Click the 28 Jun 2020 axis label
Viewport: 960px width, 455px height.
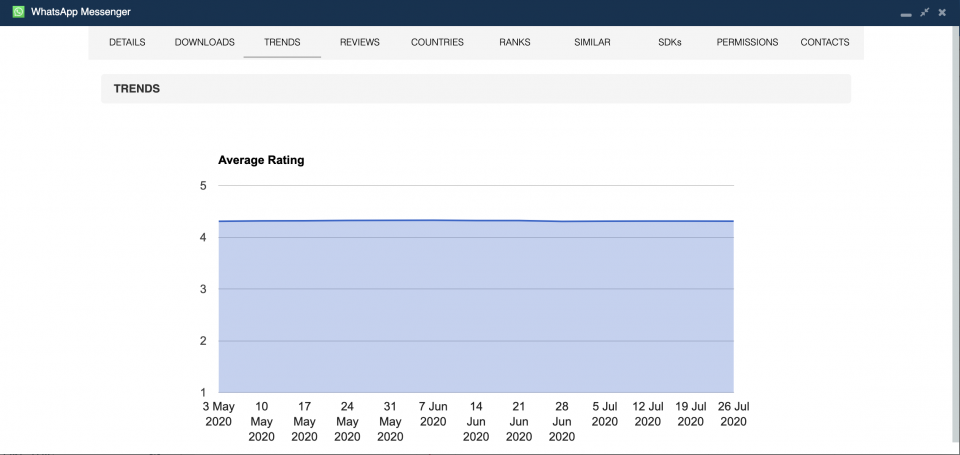pos(562,421)
